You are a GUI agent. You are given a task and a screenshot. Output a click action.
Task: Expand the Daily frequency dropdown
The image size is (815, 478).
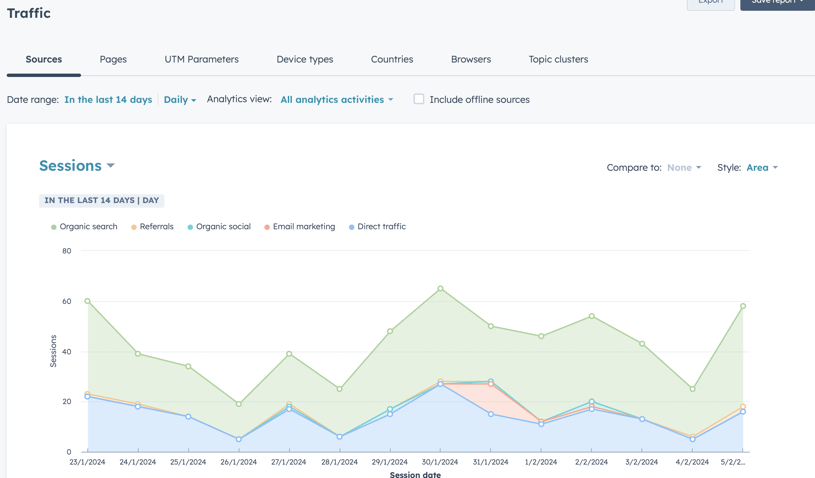coord(180,99)
